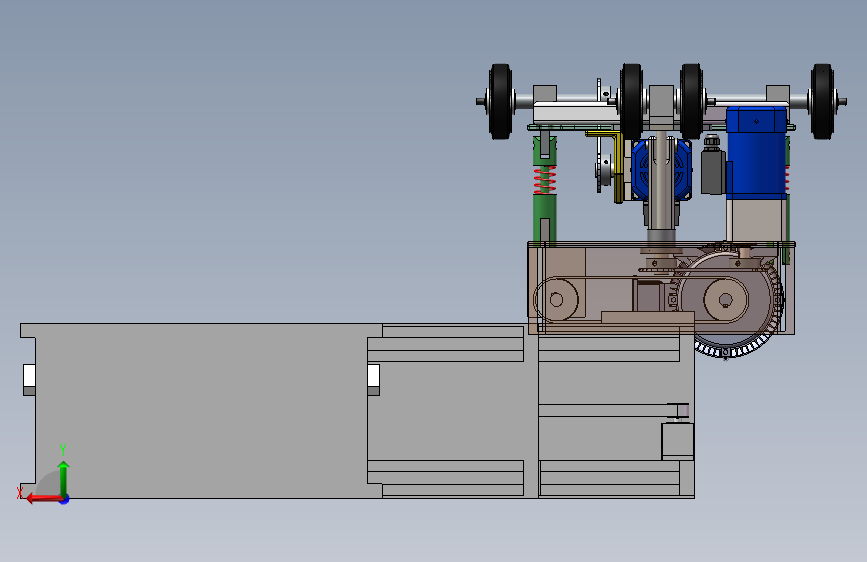Select the rightmost black wheel on the axle
The image size is (867, 562).
pos(822,101)
